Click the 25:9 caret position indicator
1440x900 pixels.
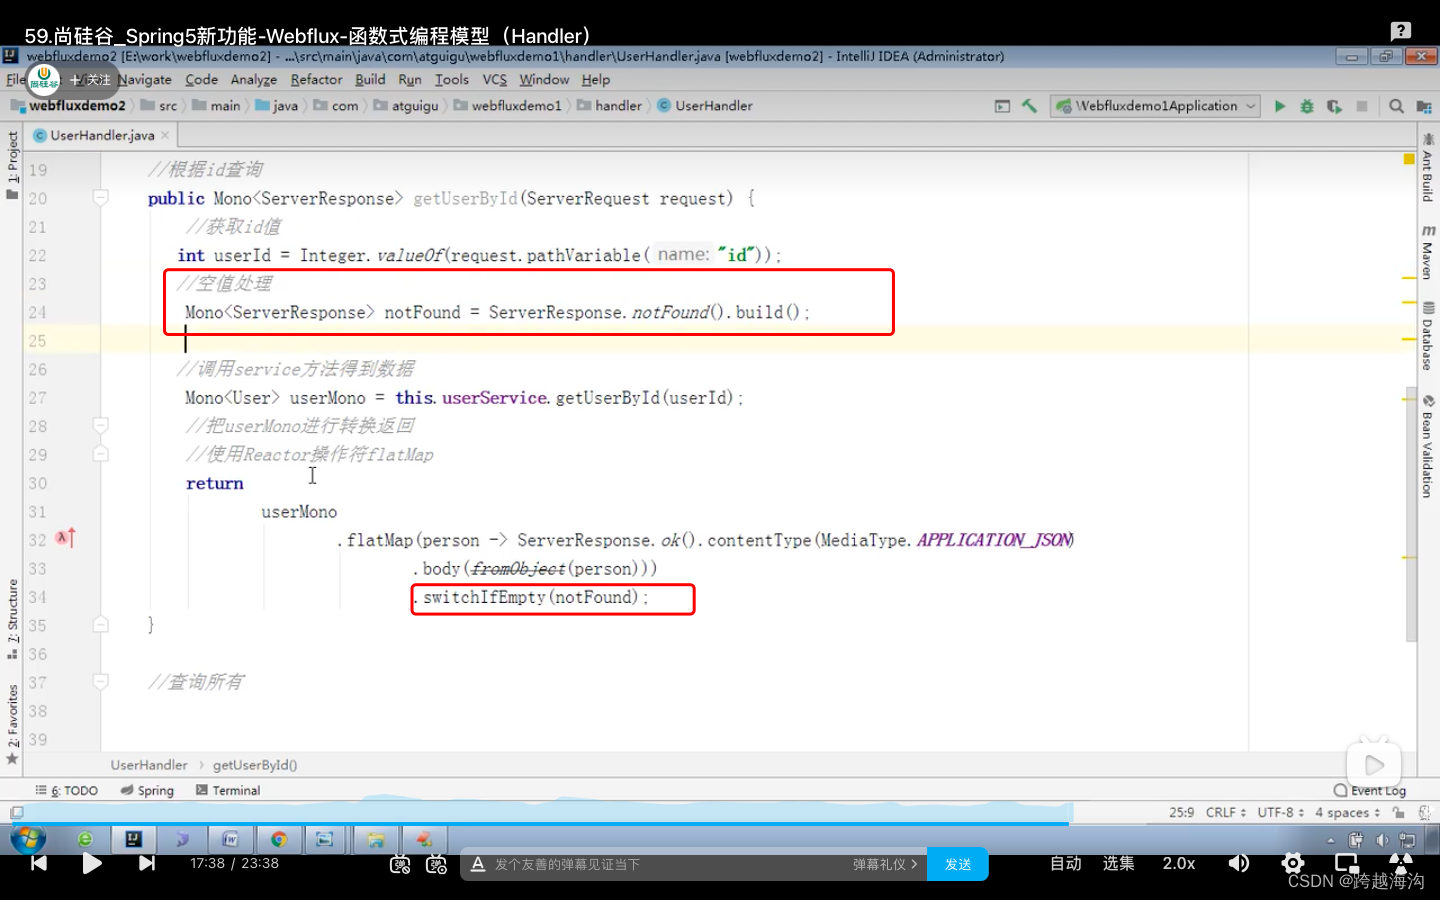tap(1181, 812)
